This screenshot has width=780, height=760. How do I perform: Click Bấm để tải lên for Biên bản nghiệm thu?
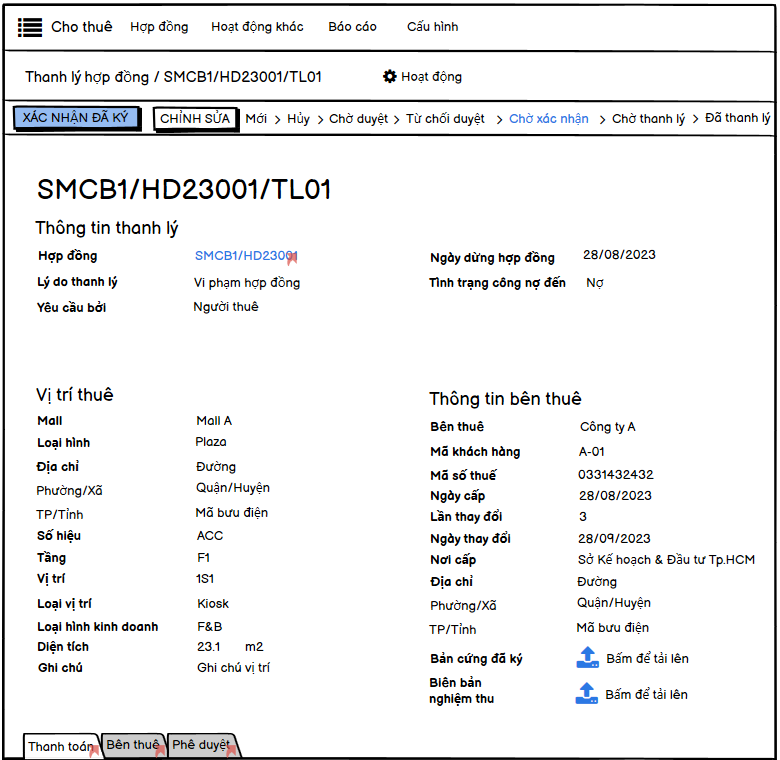646,694
